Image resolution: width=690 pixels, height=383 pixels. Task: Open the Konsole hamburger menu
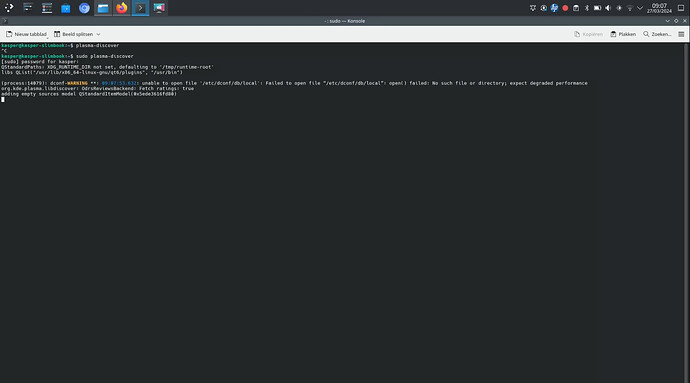coord(681,34)
